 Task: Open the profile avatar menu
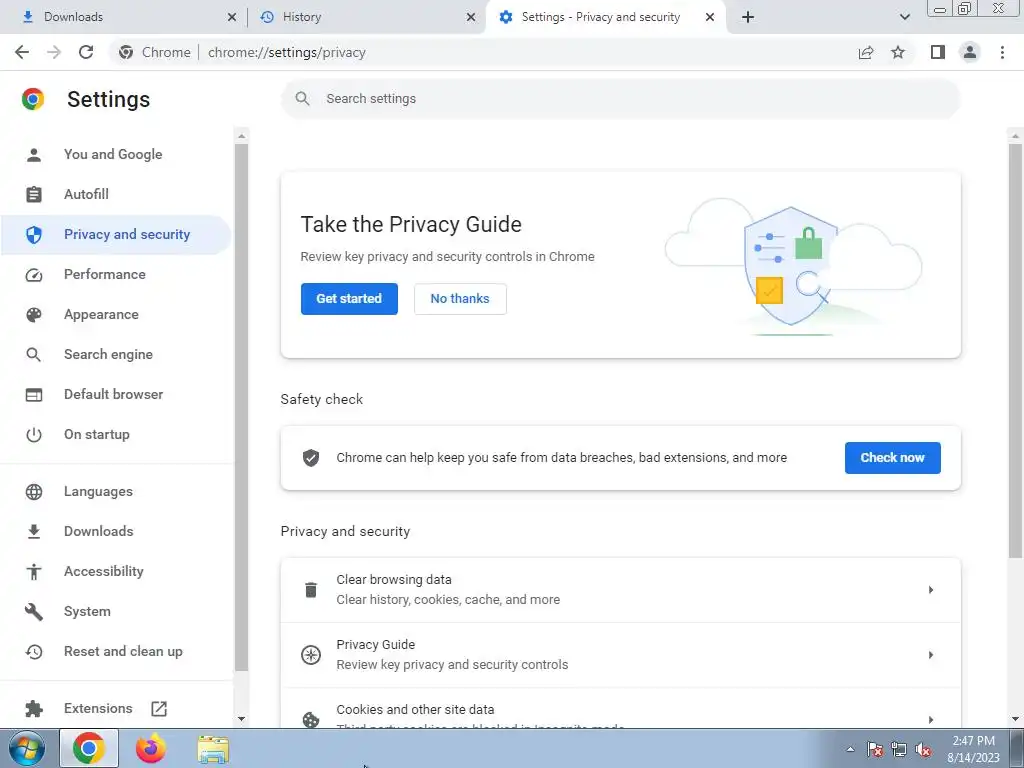pyautogui.click(x=970, y=52)
